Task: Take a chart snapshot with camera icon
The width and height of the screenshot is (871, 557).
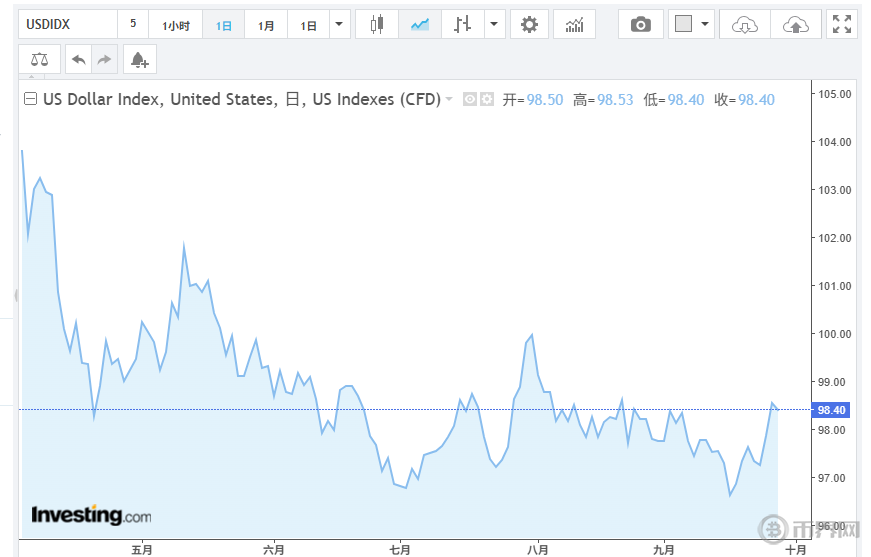Action: [x=641, y=25]
